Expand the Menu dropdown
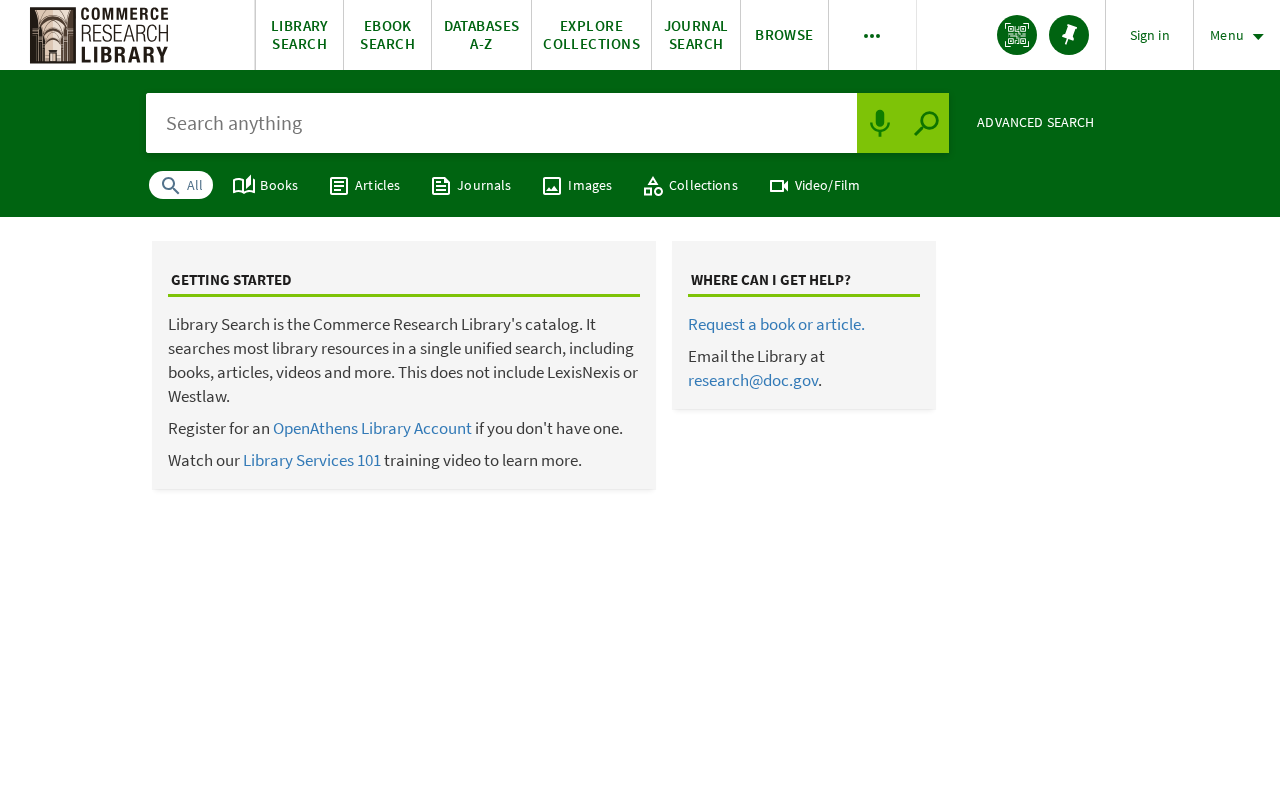This screenshot has width=1280, height=800. [x=1236, y=35]
